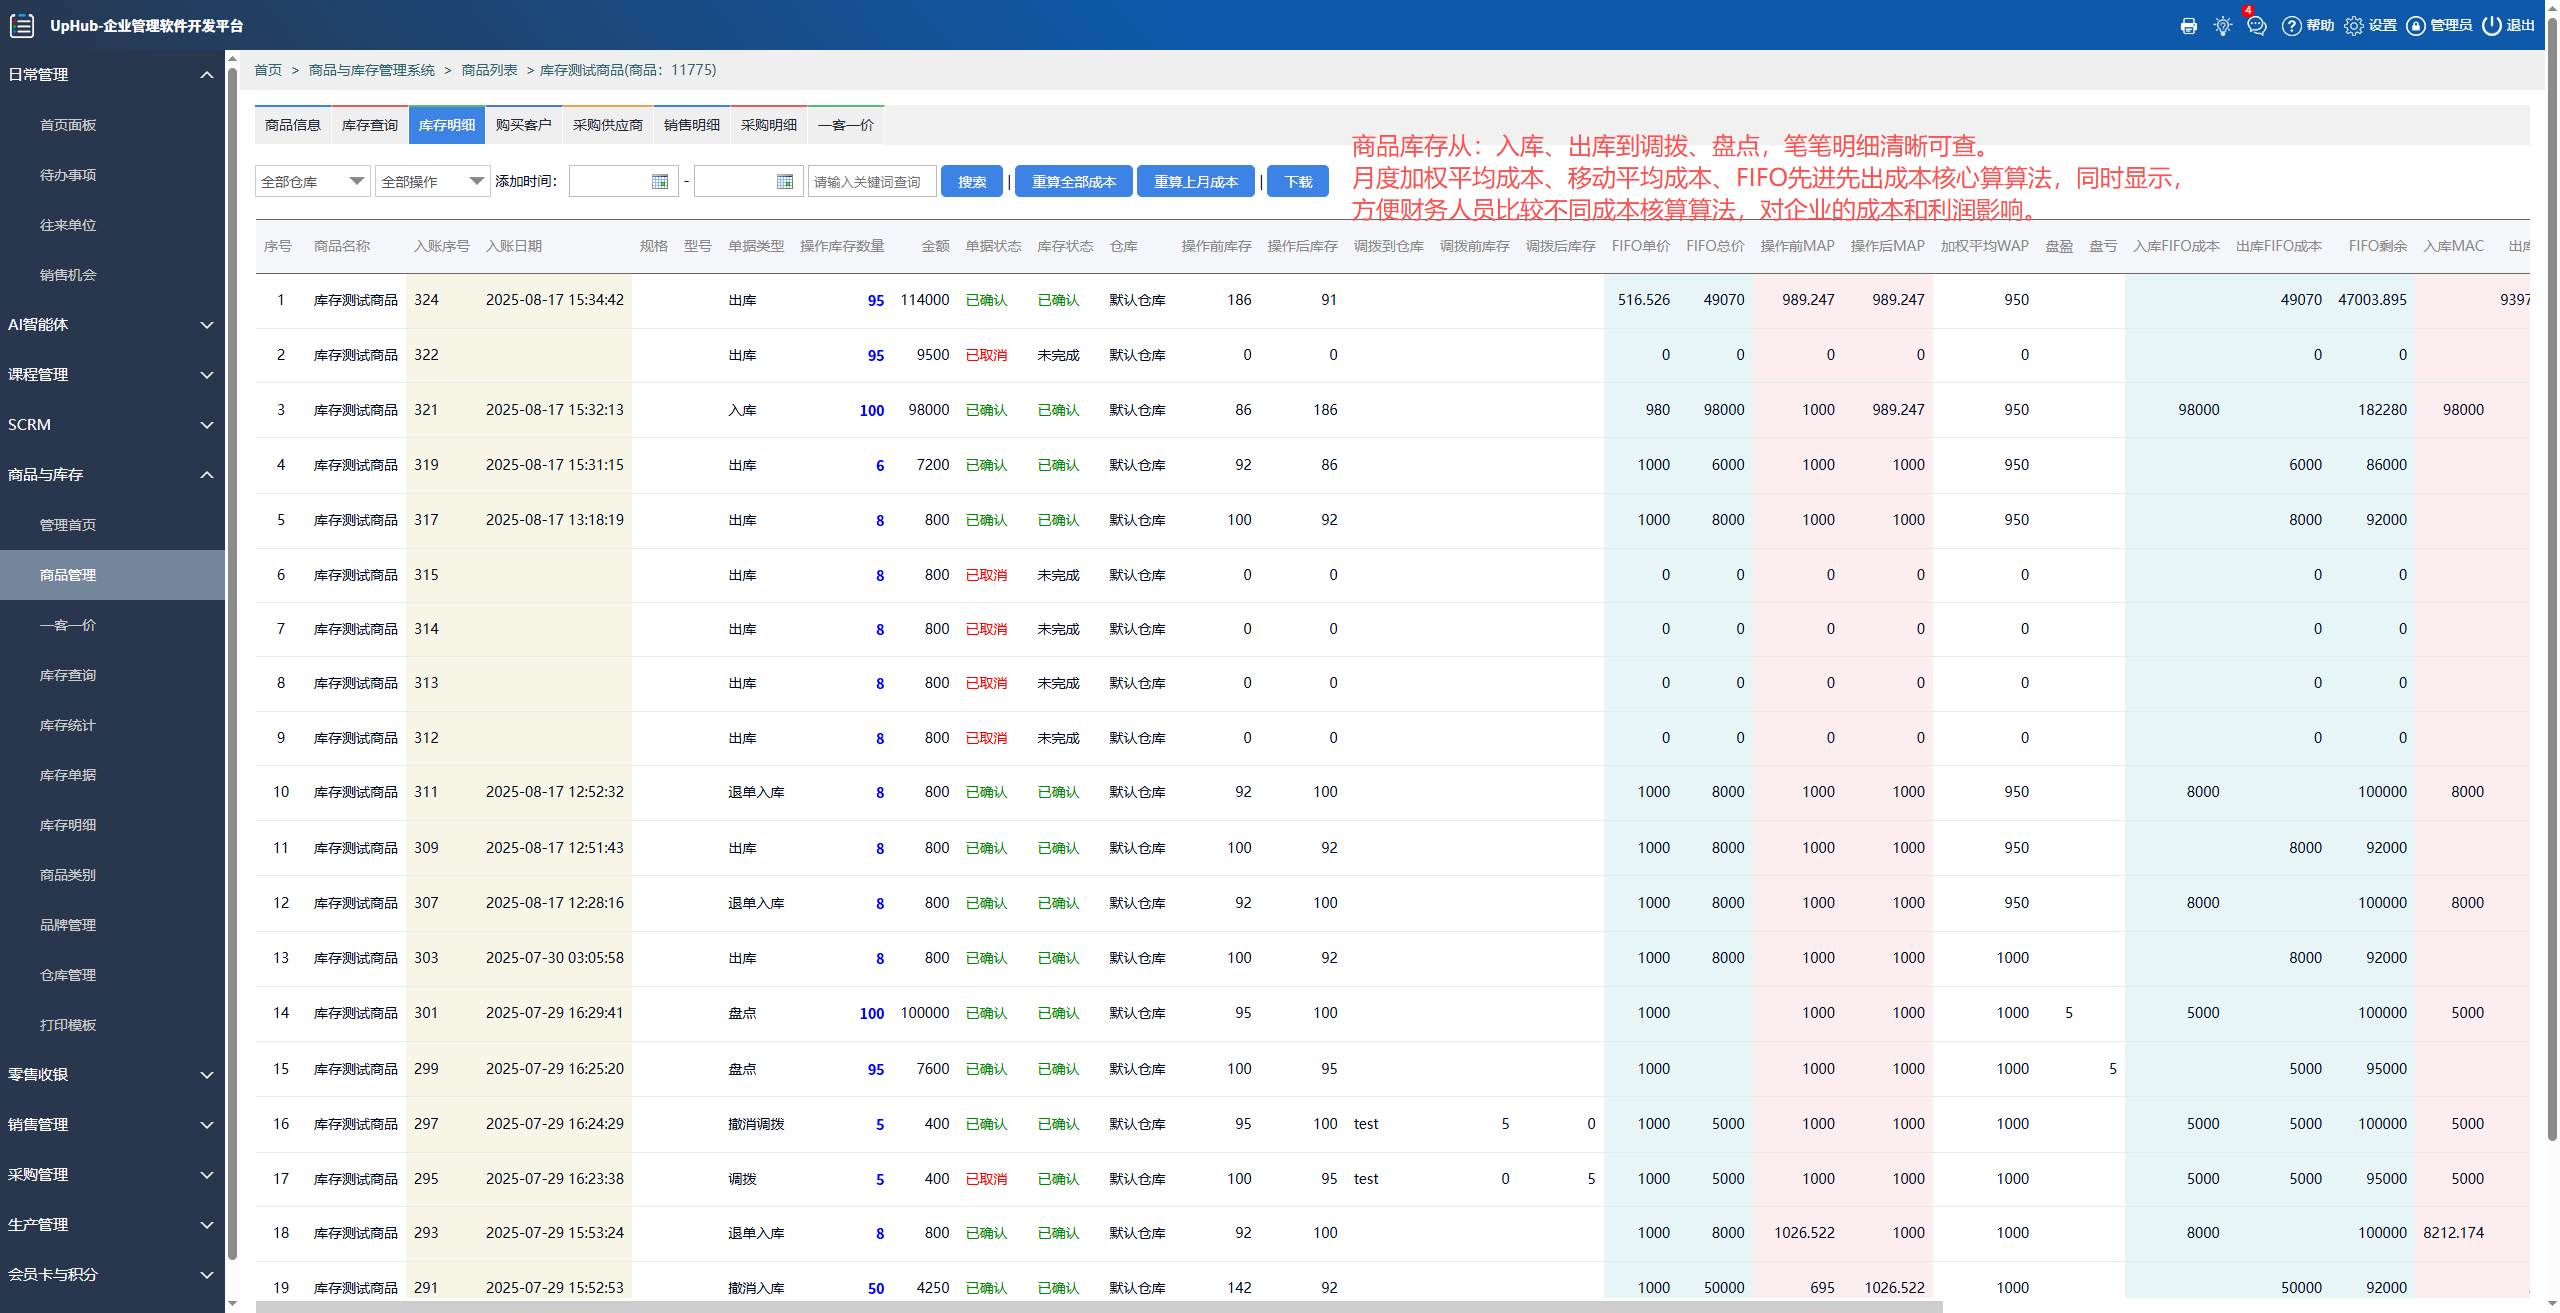Click the 下载 download button
This screenshot has width=2560, height=1313.
click(x=1298, y=182)
